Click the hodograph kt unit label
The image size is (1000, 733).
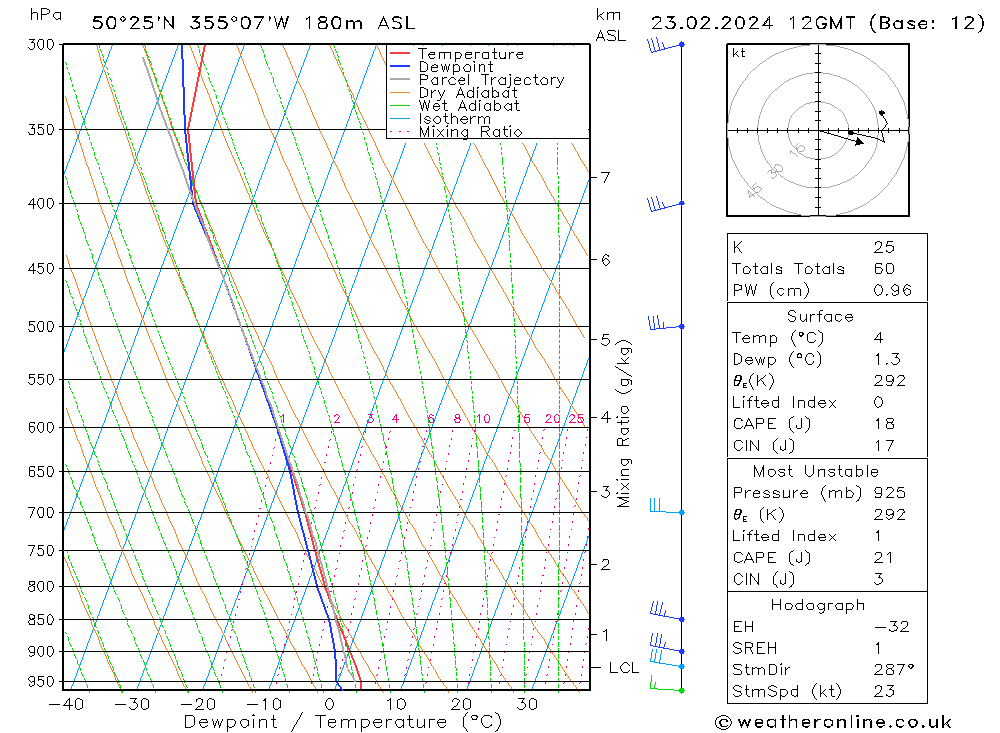click(739, 53)
